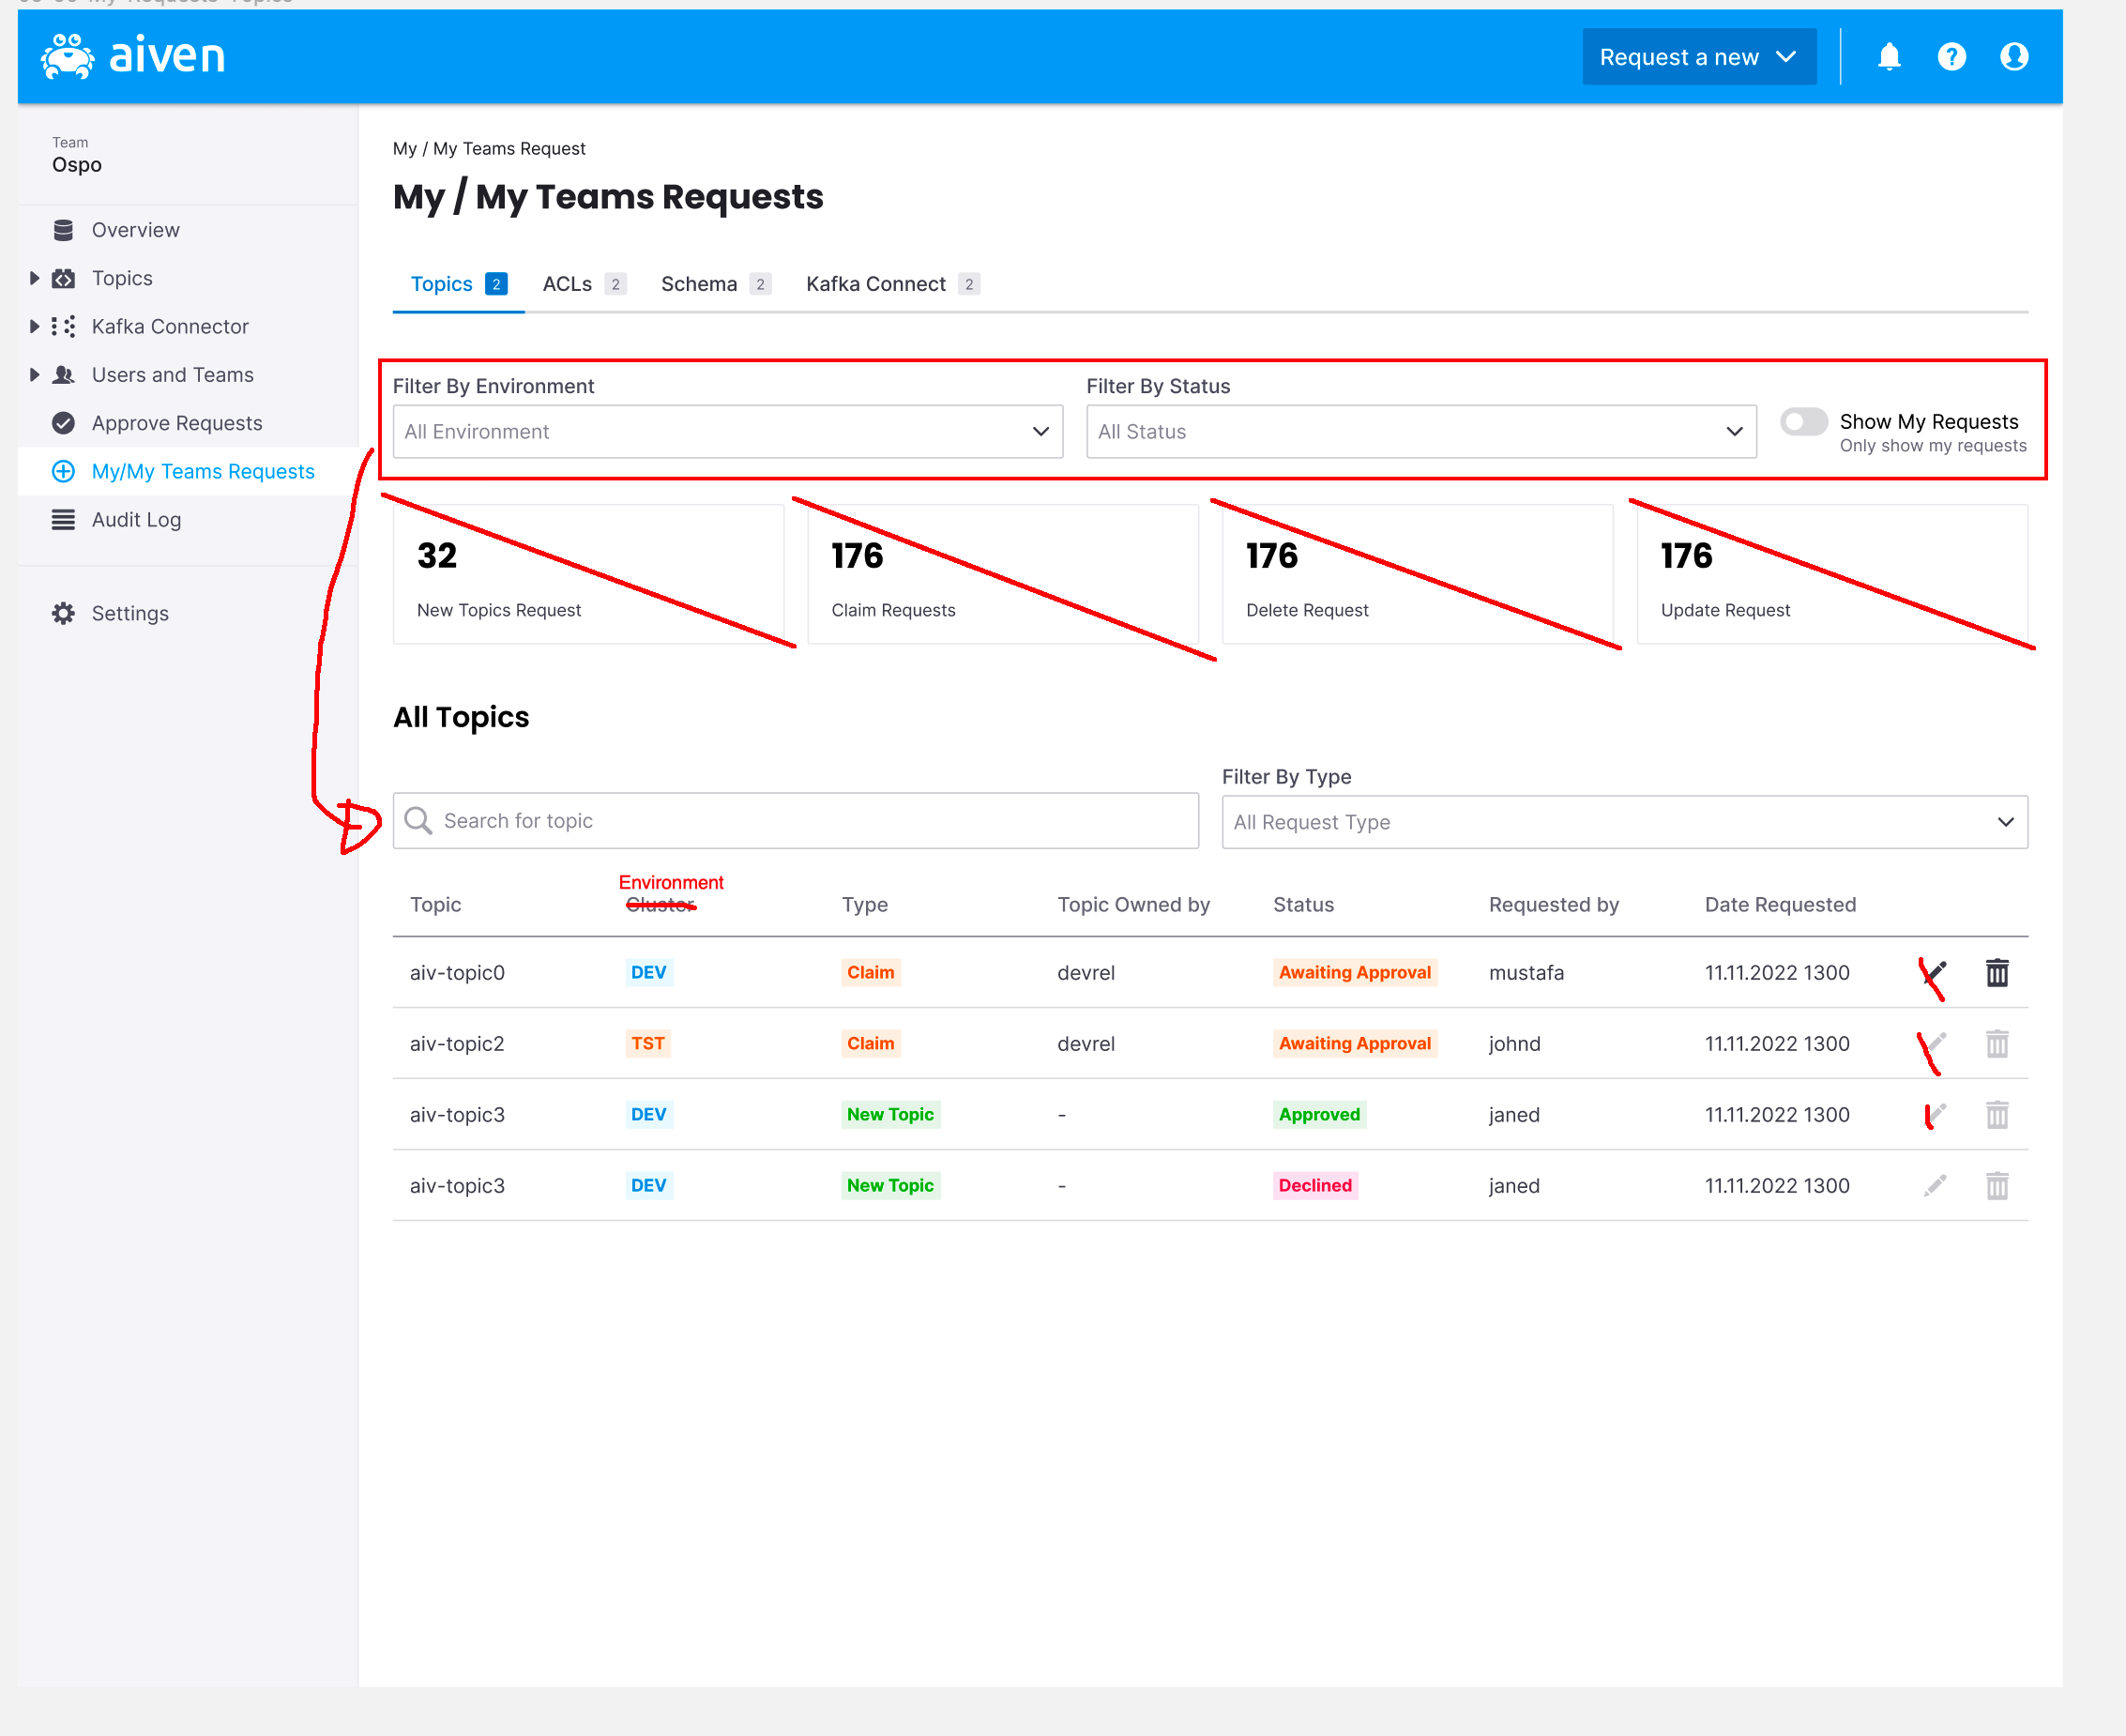Click the Search for topic field
Image resolution: width=2126 pixels, height=1736 pixels.
(795, 821)
